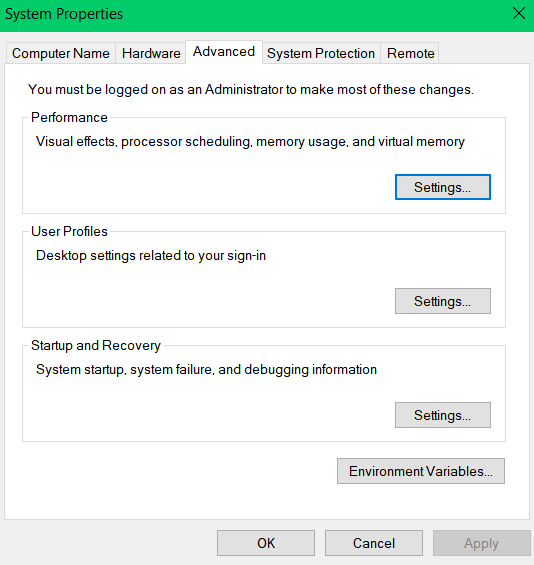Open User Profiles Settings button

(443, 301)
